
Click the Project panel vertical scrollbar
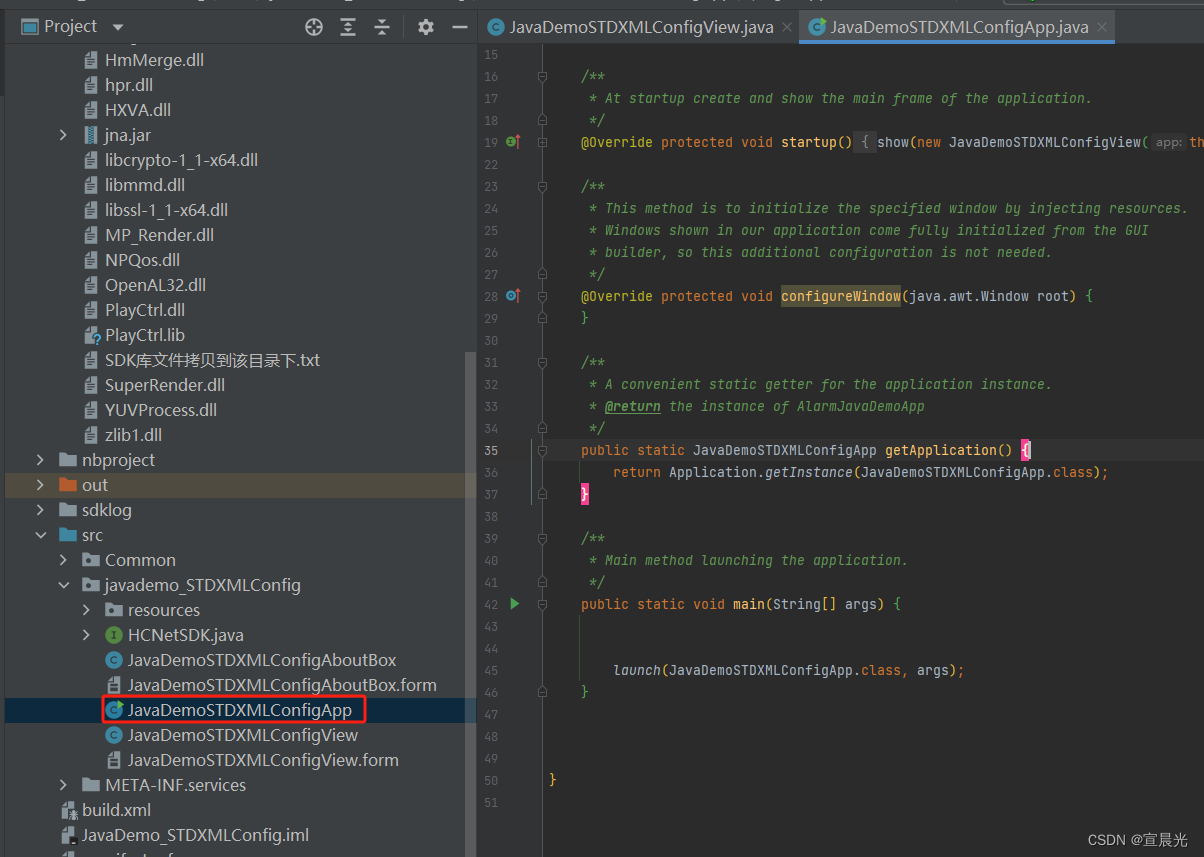tap(471, 604)
